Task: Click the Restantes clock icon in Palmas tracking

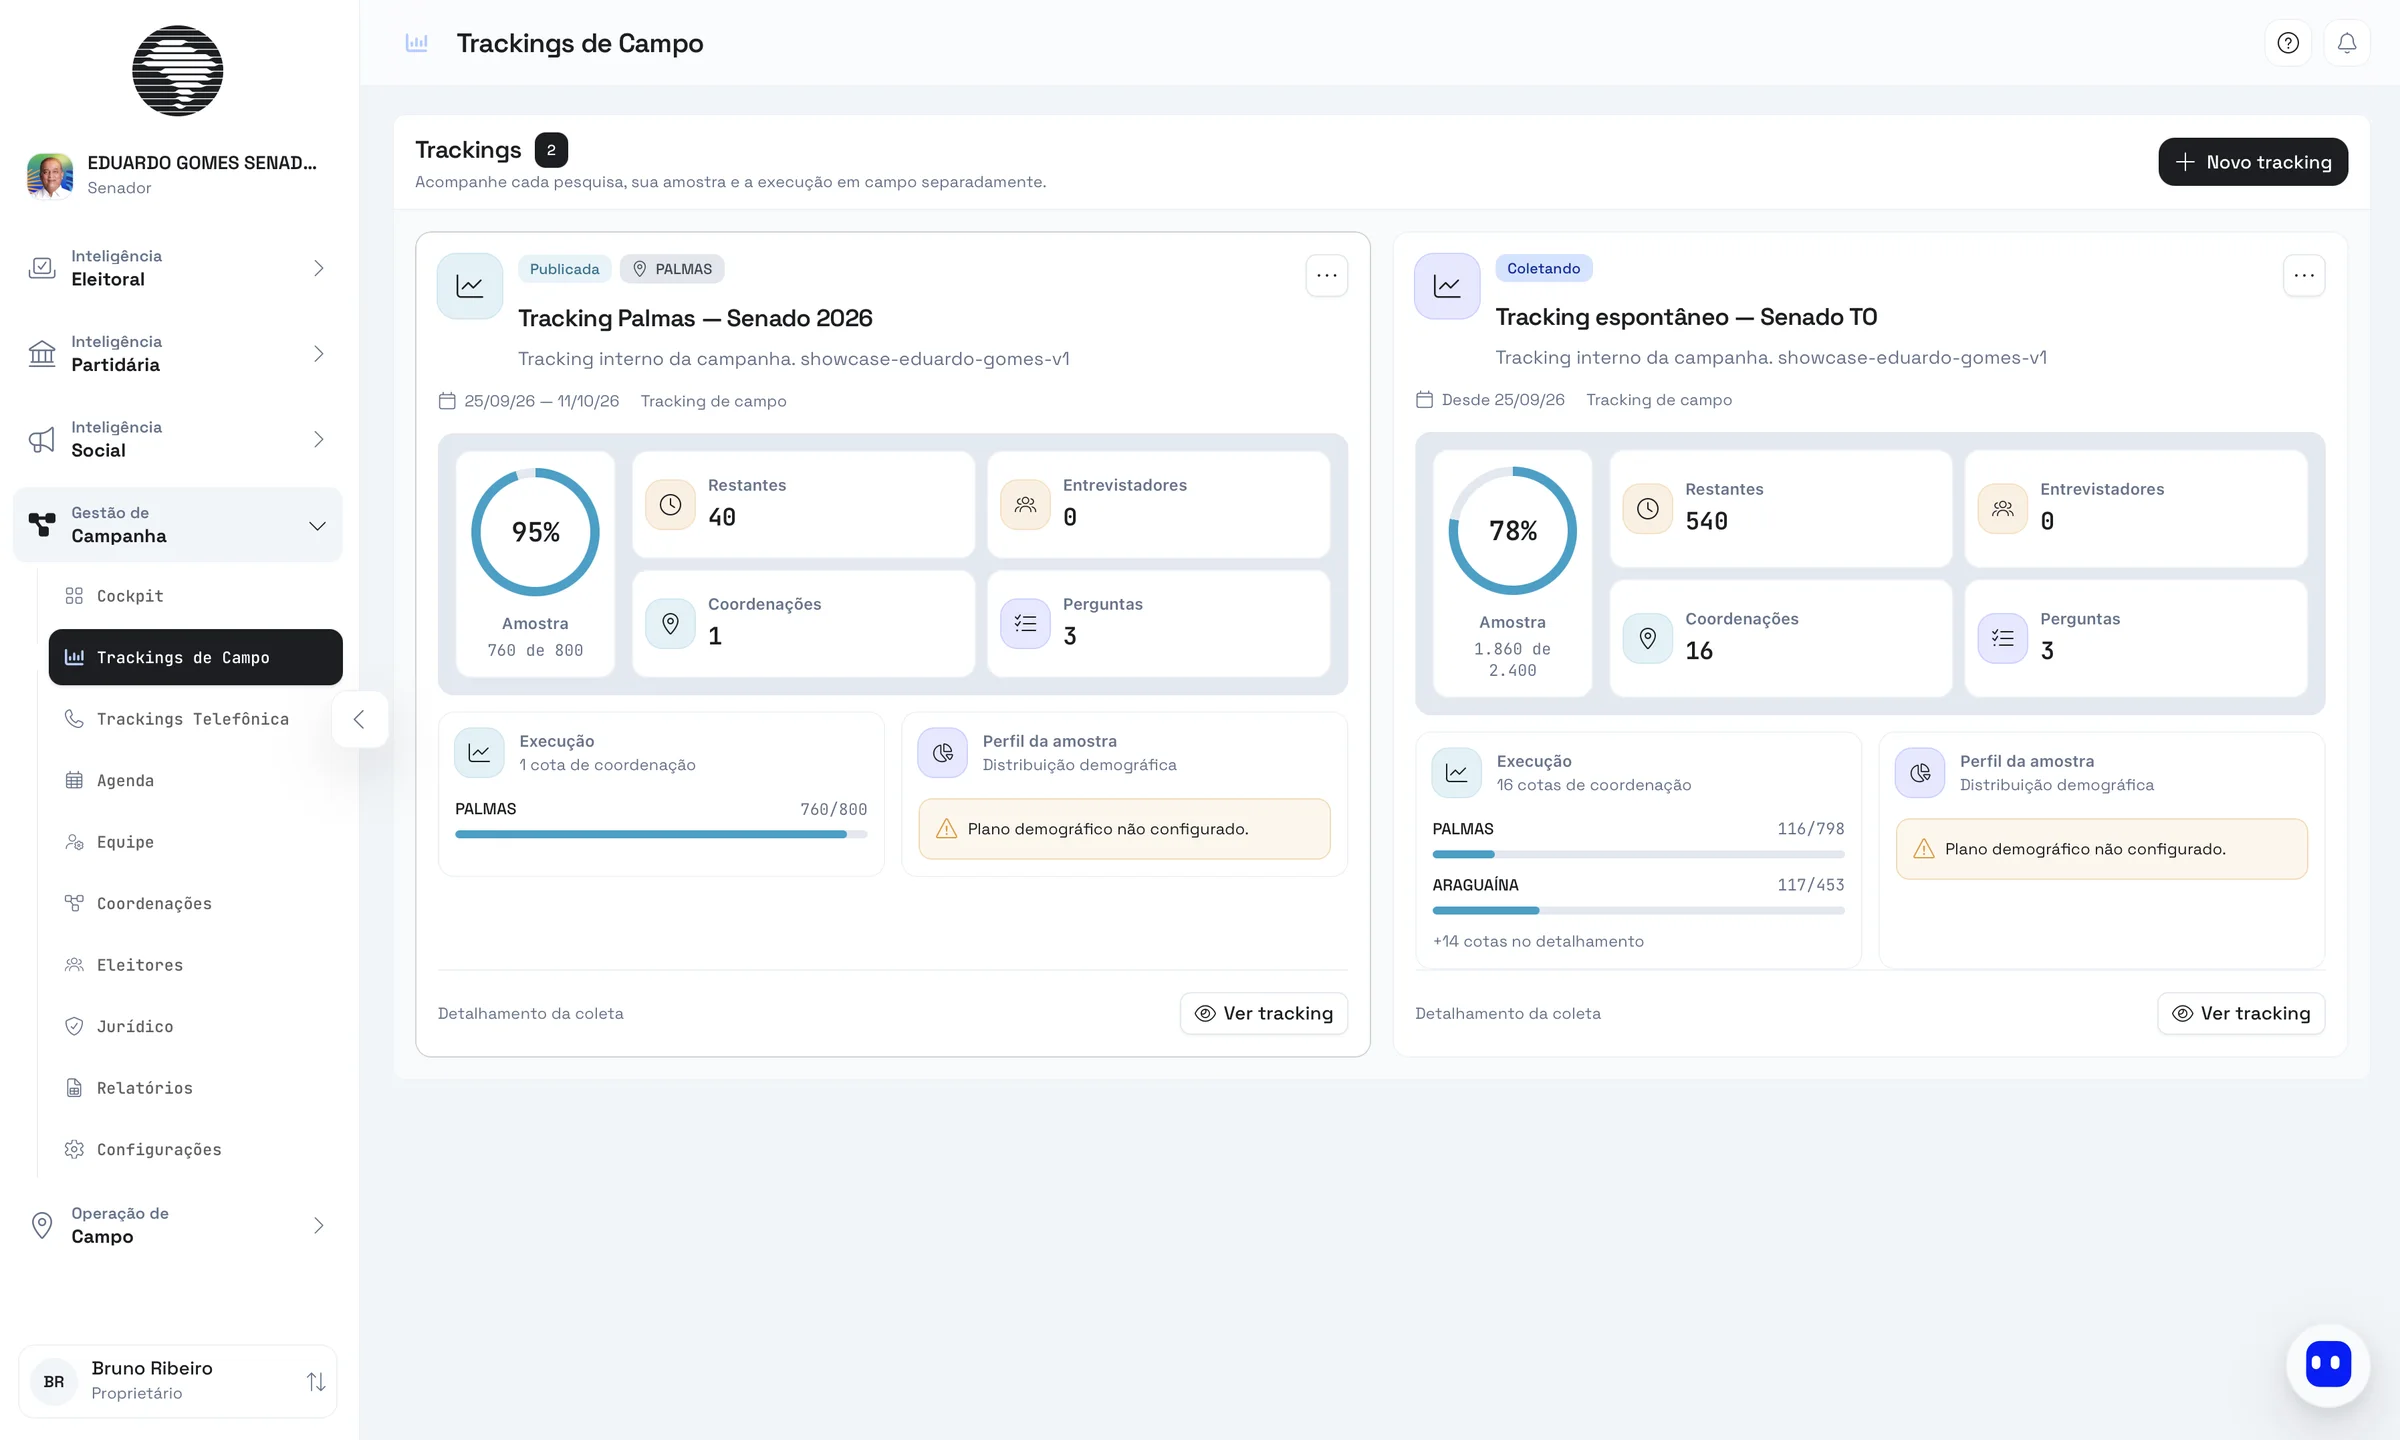Action: (x=670, y=505)
